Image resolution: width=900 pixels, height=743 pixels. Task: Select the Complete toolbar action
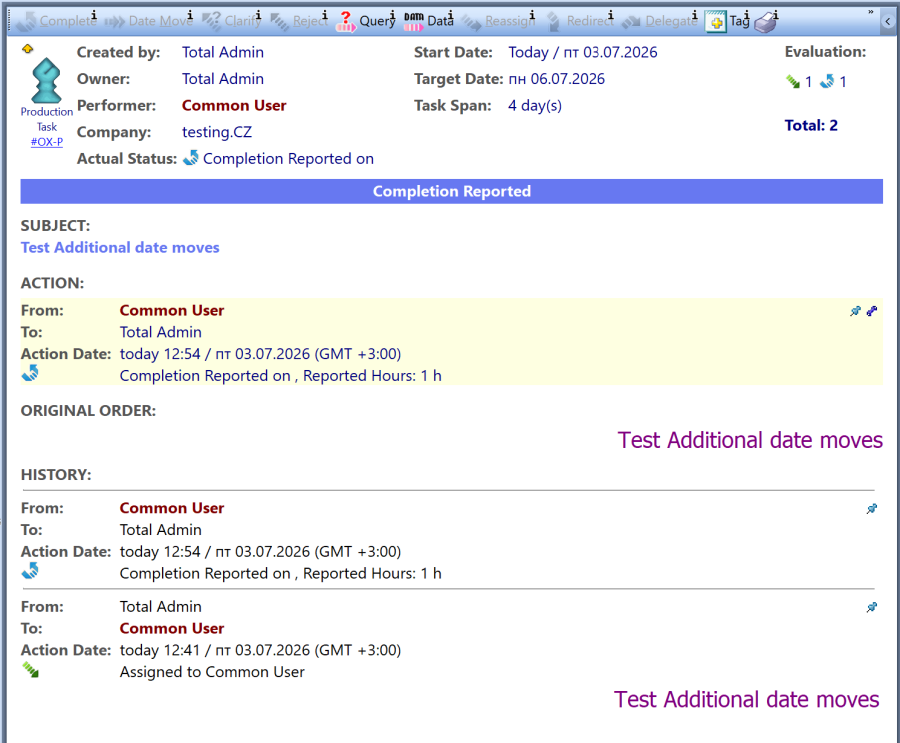click(56, 21)
